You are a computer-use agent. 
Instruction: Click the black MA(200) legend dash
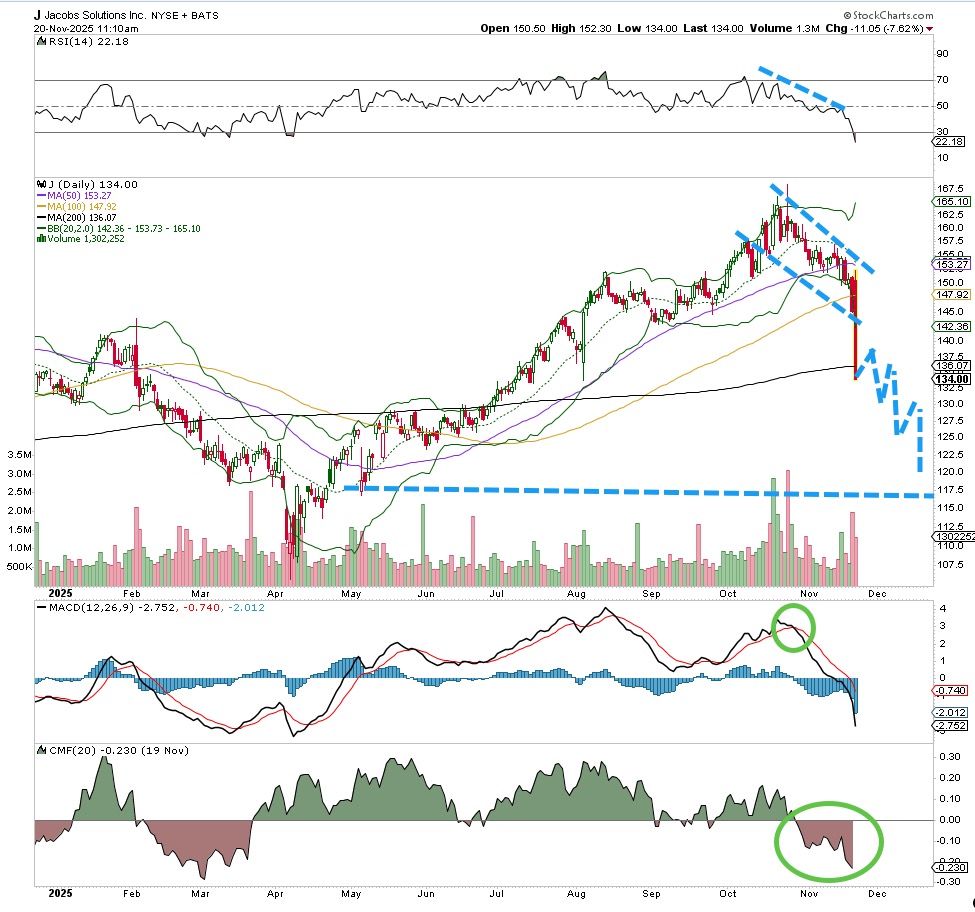[x=39, y=216]
